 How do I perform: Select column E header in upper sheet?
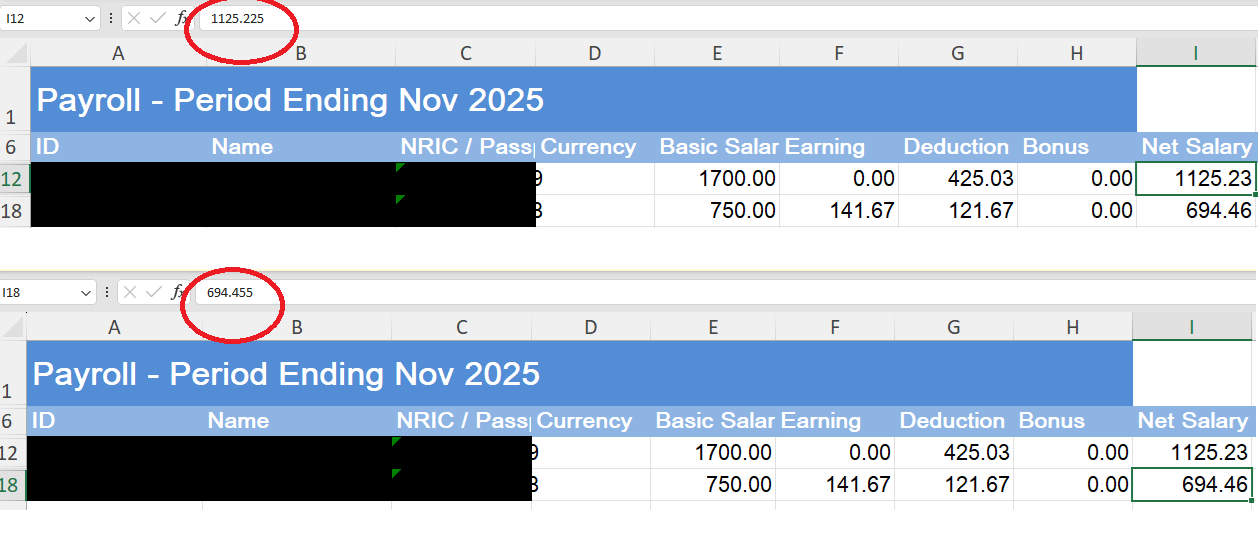(716, 54)
